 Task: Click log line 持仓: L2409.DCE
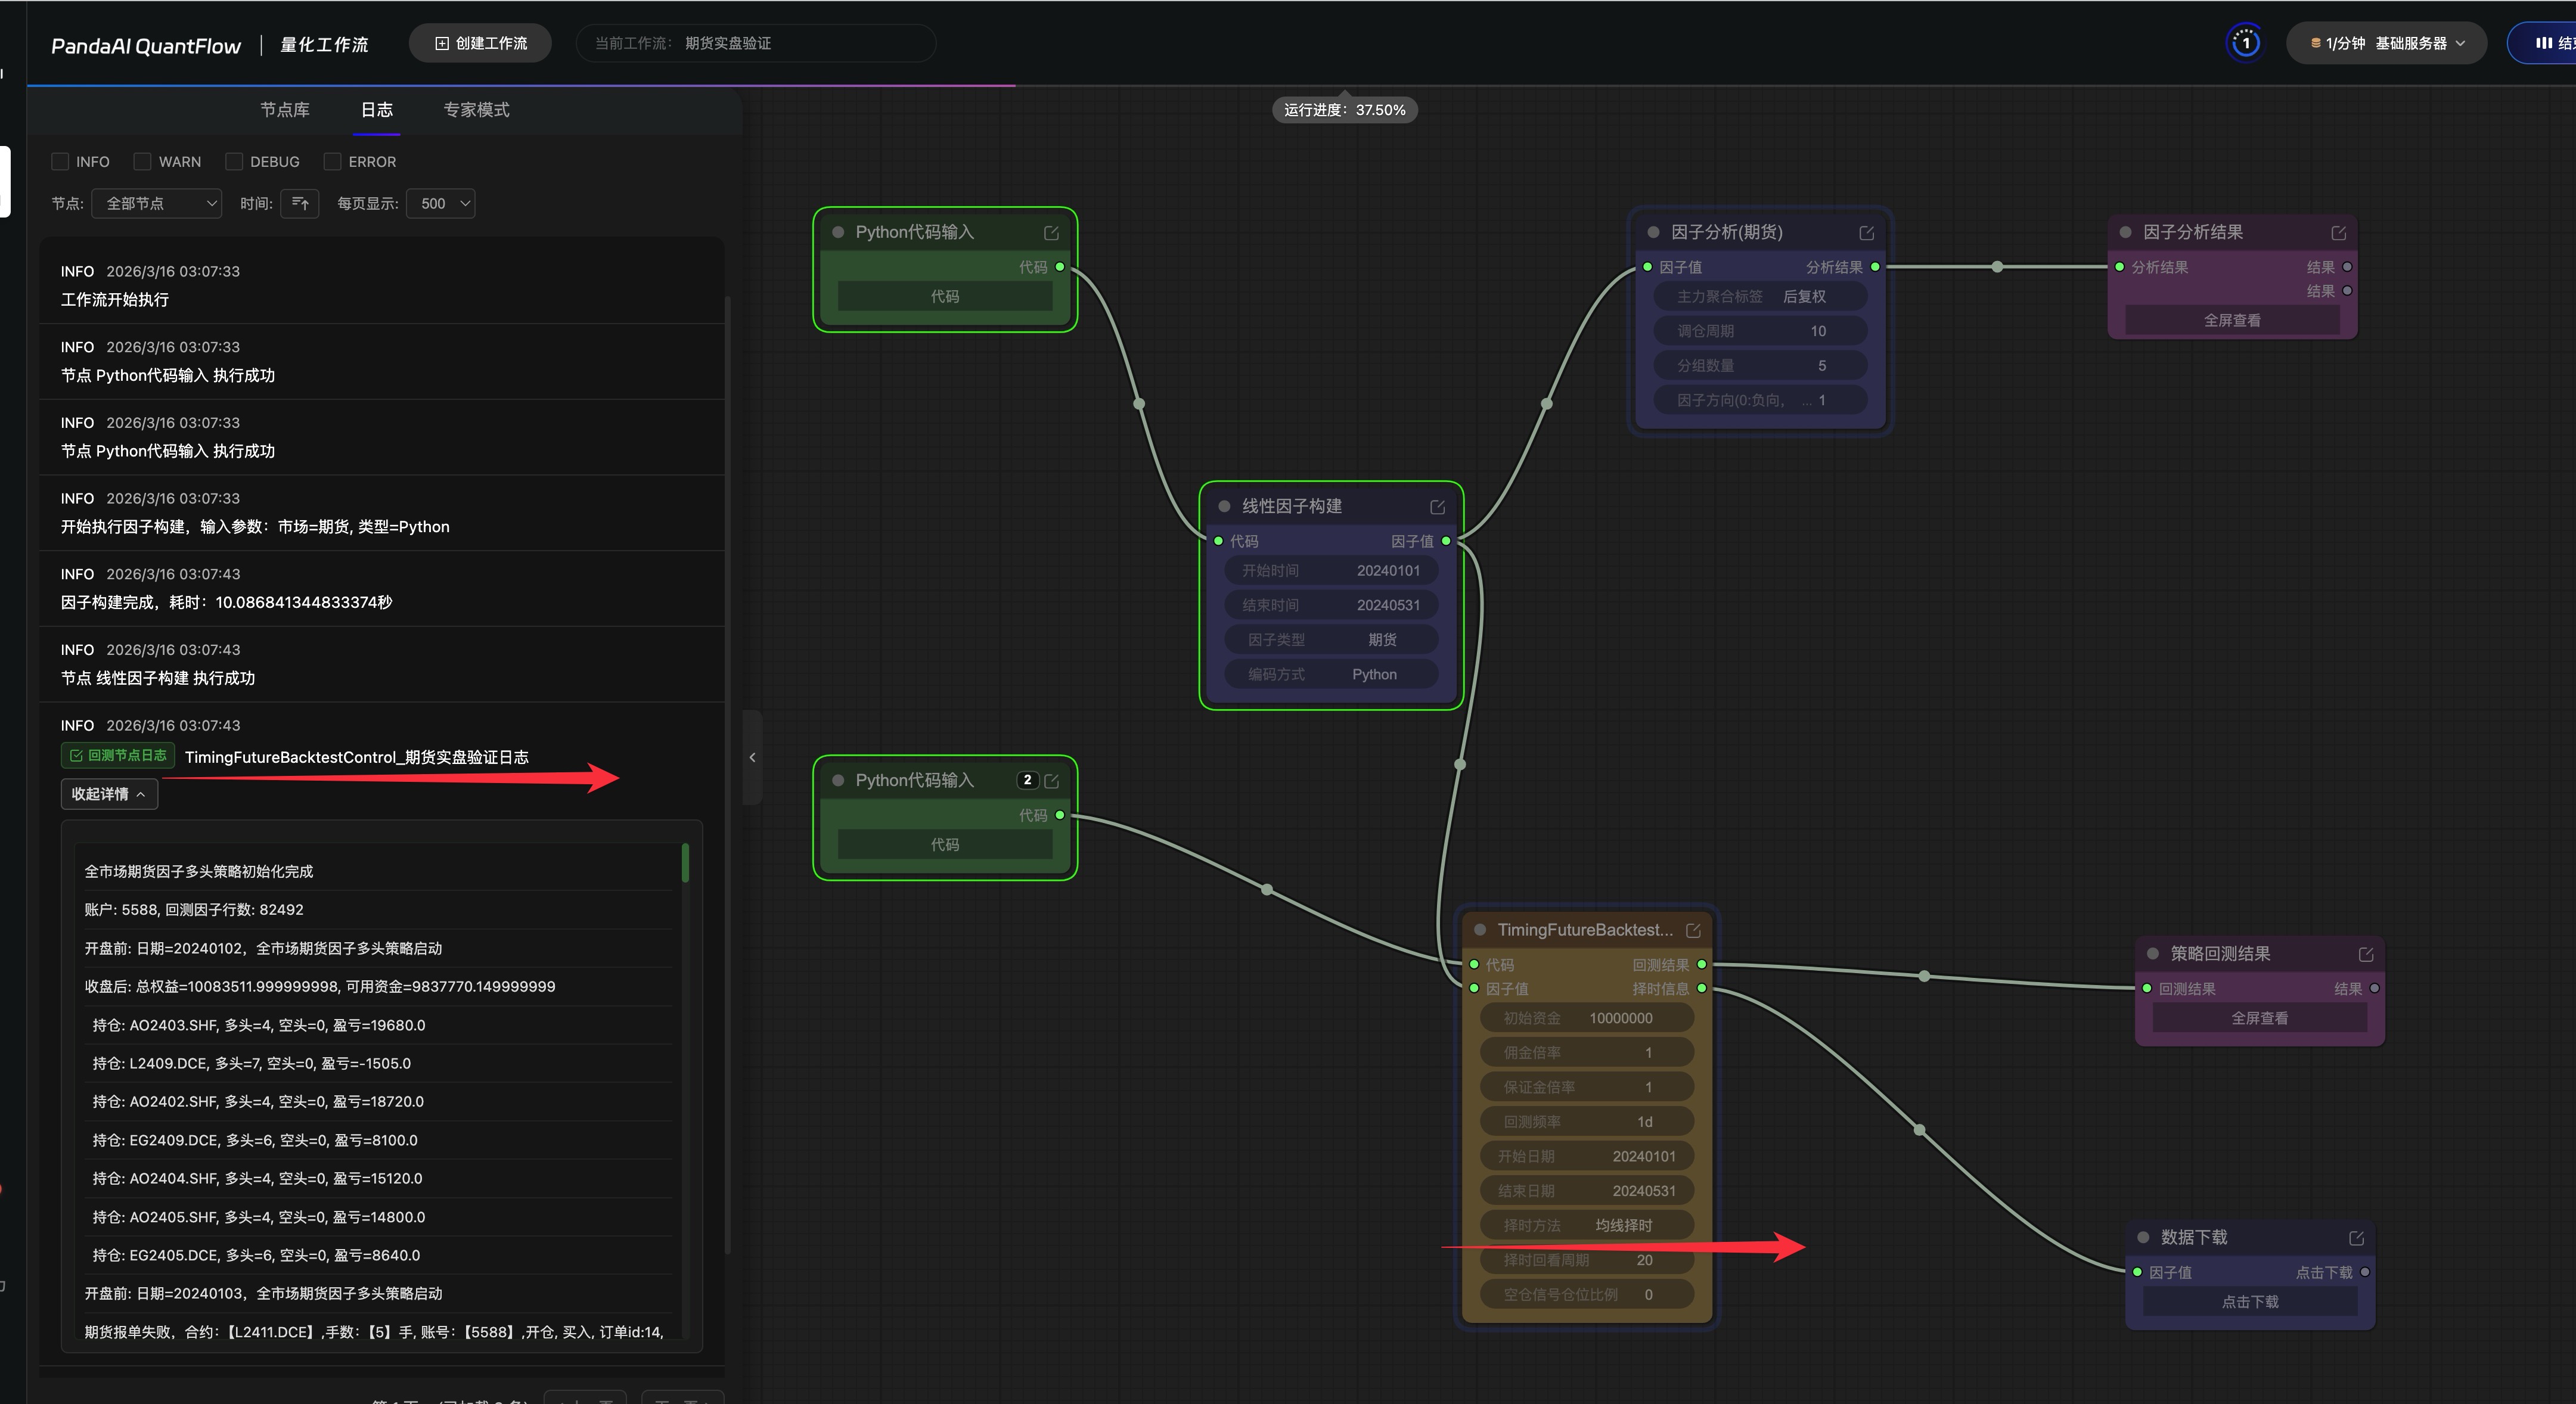click(378, 1064)
